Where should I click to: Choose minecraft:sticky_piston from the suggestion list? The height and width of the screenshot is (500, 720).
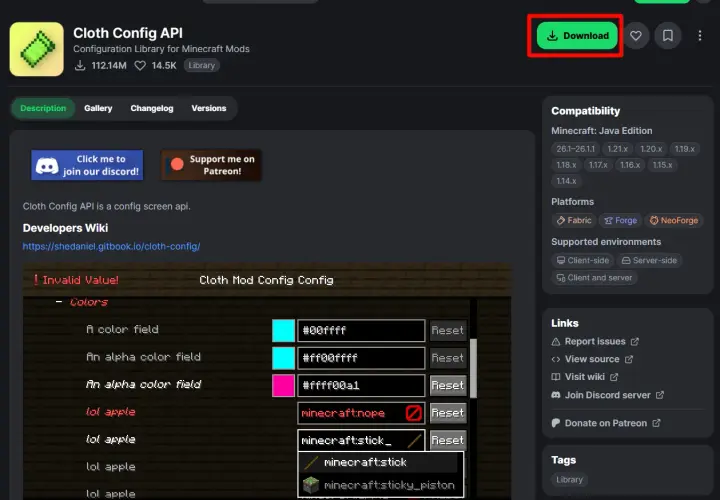379,485
